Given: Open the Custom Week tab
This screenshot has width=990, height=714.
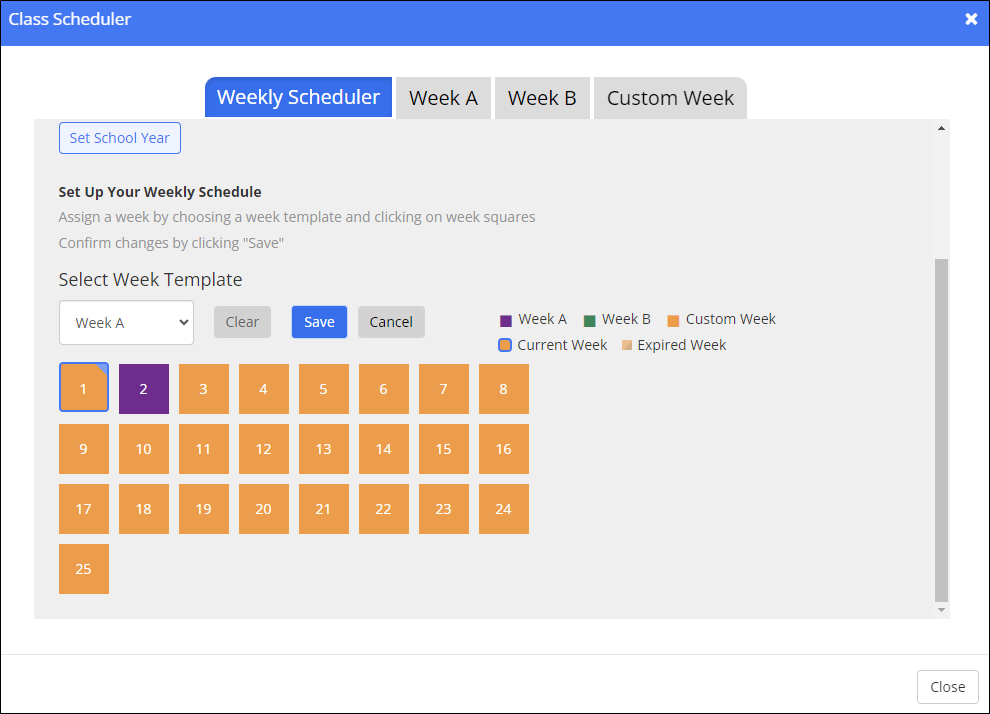Looking at the screenshot, I should click(670, 97).
